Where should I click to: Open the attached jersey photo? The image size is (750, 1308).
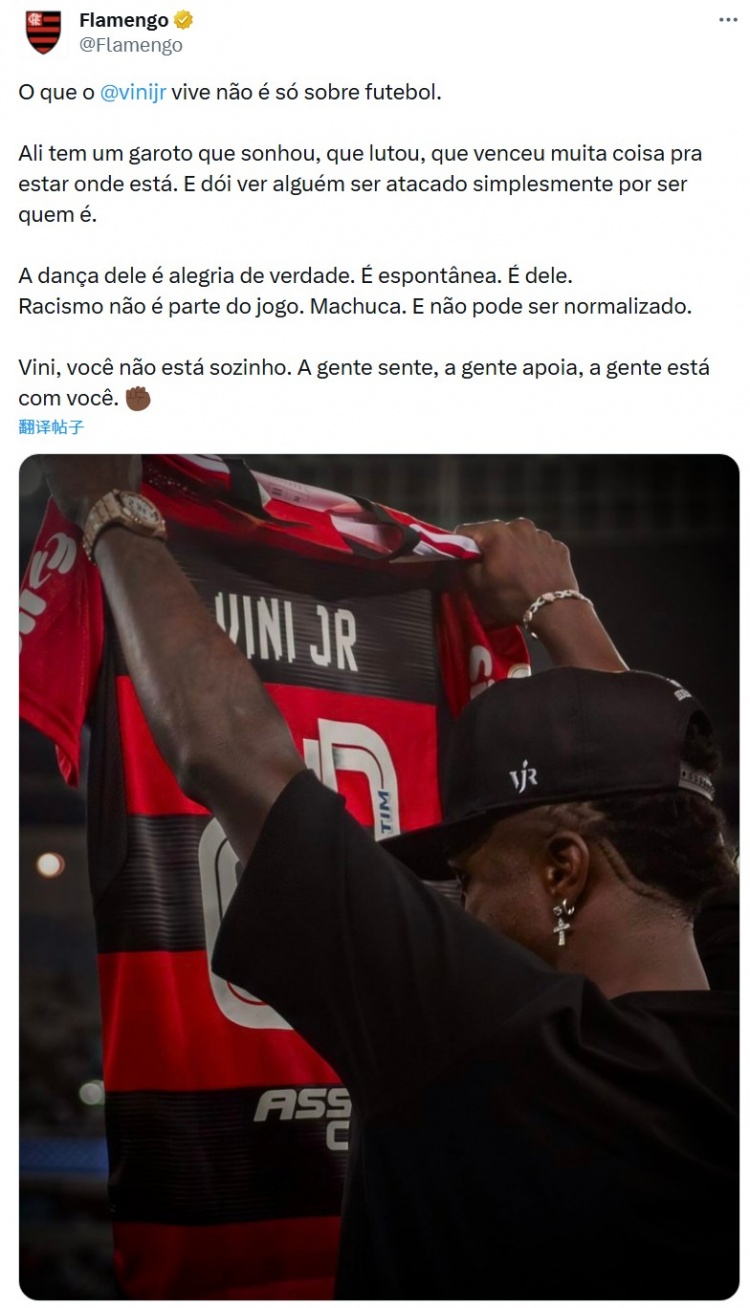coord(379,877)
